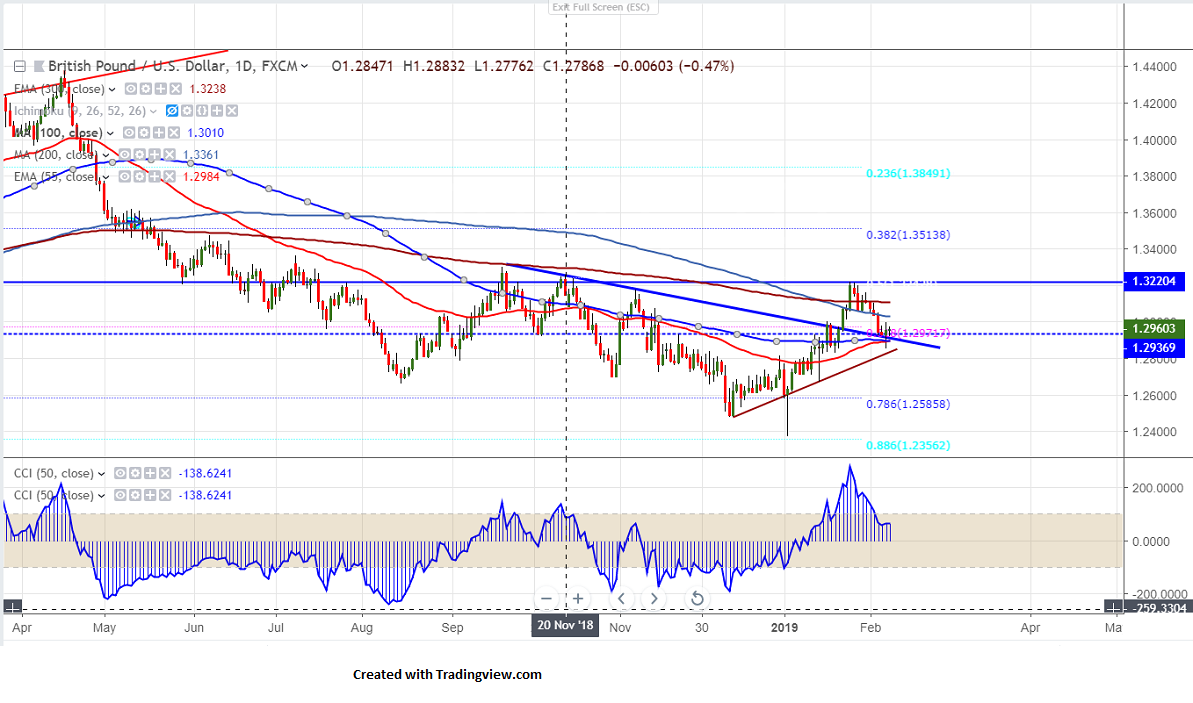Expand the MA (100, close) dropdown arrow
Screen dimensions: 1193x703
110,133
